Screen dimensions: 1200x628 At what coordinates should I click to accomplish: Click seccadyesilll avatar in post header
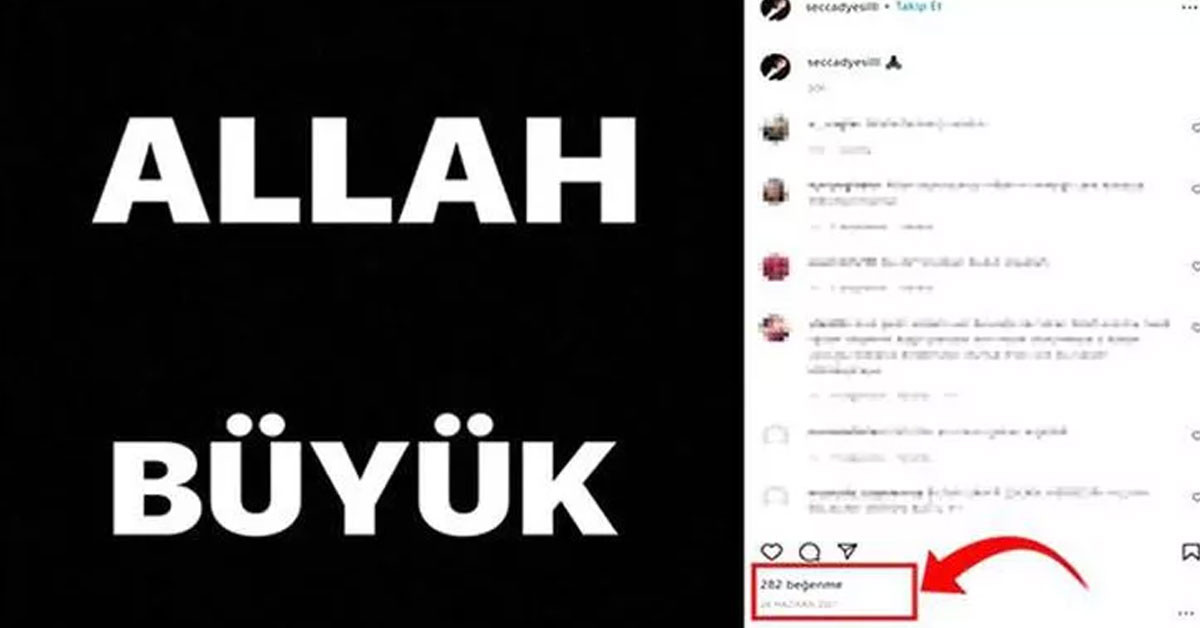click(774, 8)
